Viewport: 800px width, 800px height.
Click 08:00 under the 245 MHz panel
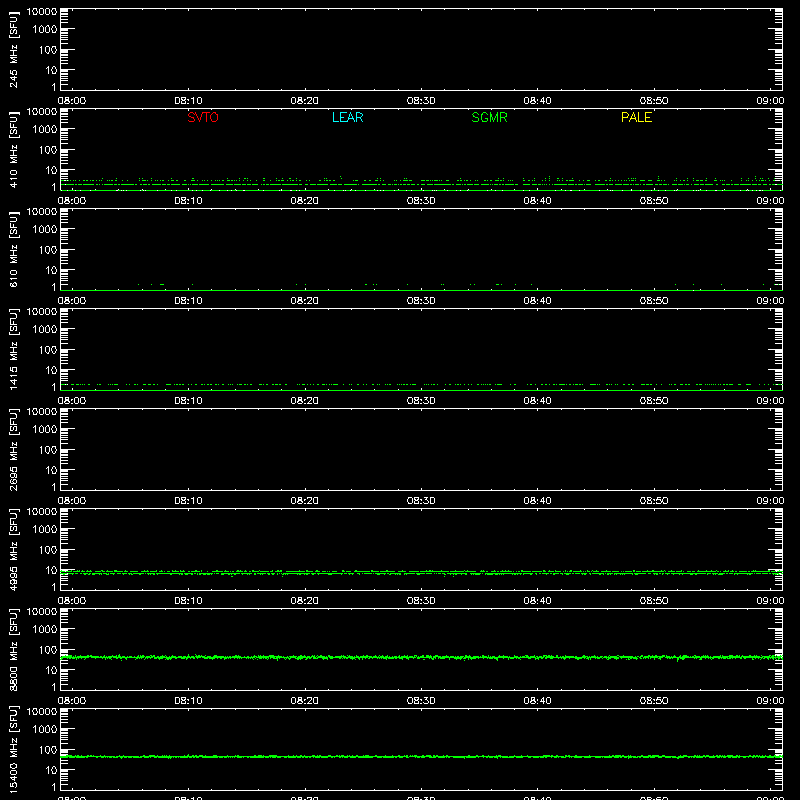tap(71, 101)
